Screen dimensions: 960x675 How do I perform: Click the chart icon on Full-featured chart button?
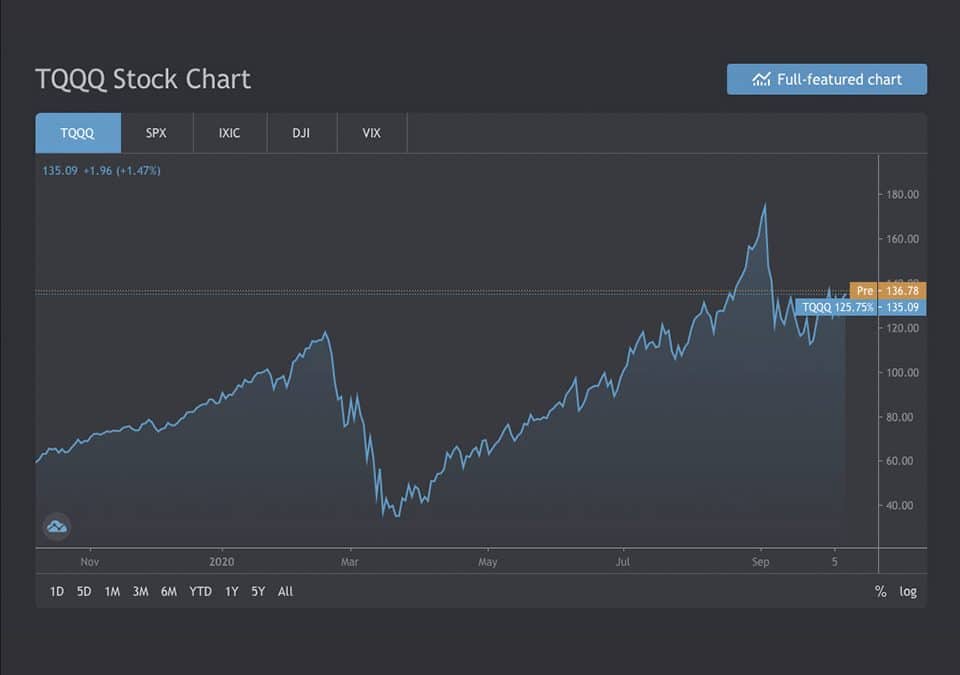pyautogui.click(x=761, y=80)
